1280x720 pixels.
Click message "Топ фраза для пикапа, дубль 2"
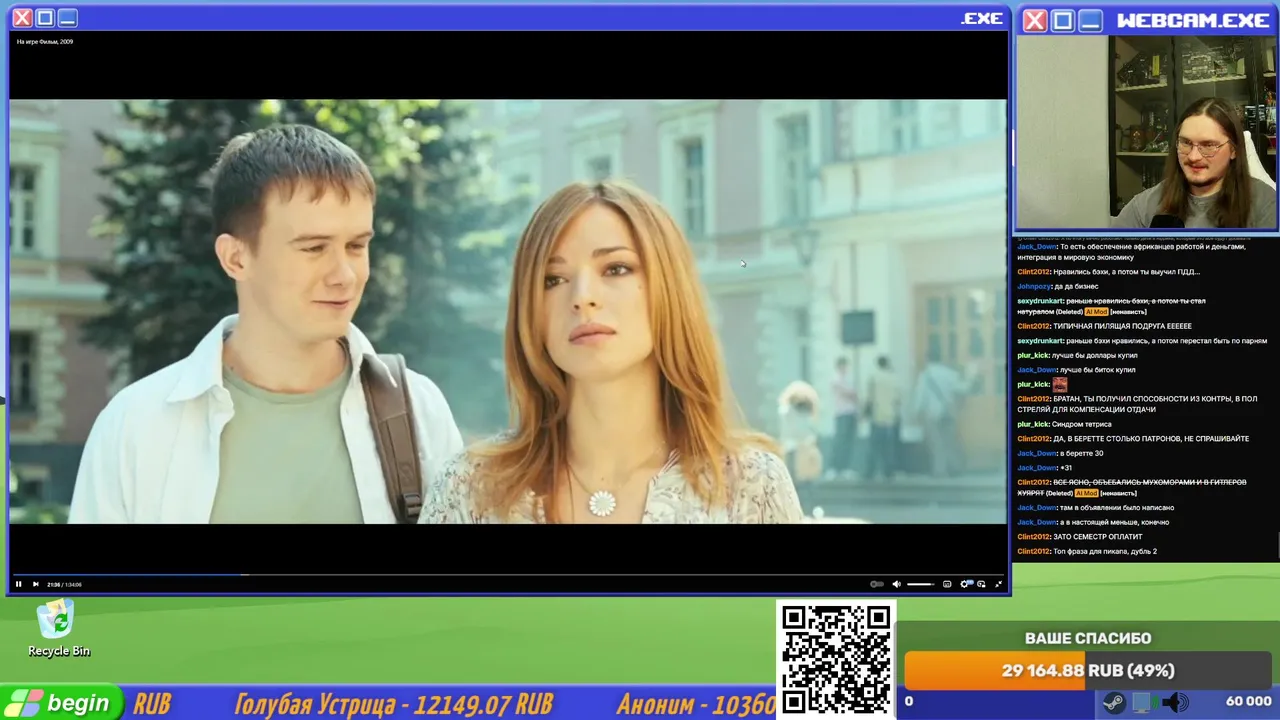(x=1105, y=551)
